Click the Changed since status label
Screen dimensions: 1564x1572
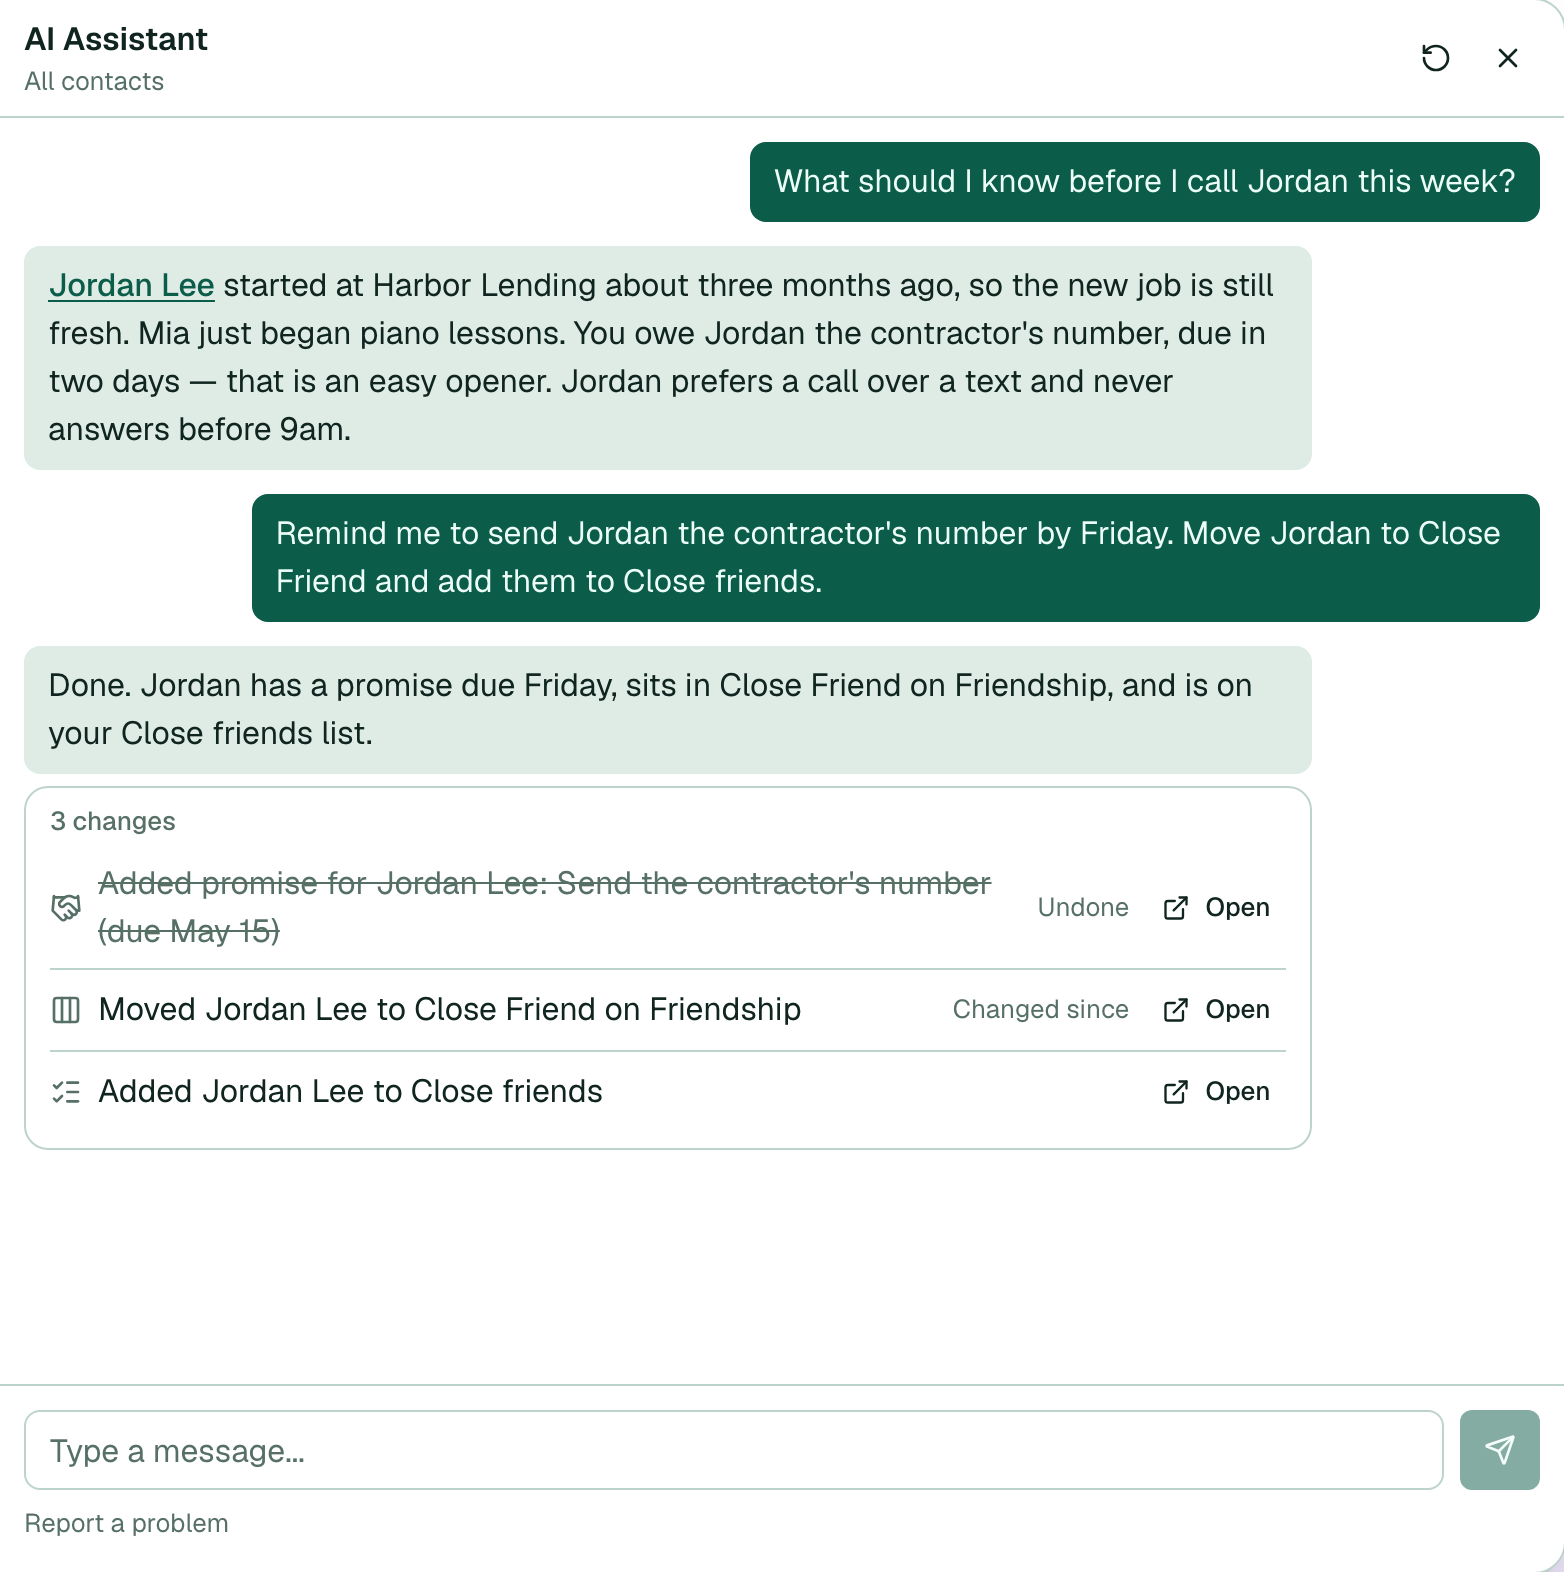pyautogui.click(x=1040, y=1009)
